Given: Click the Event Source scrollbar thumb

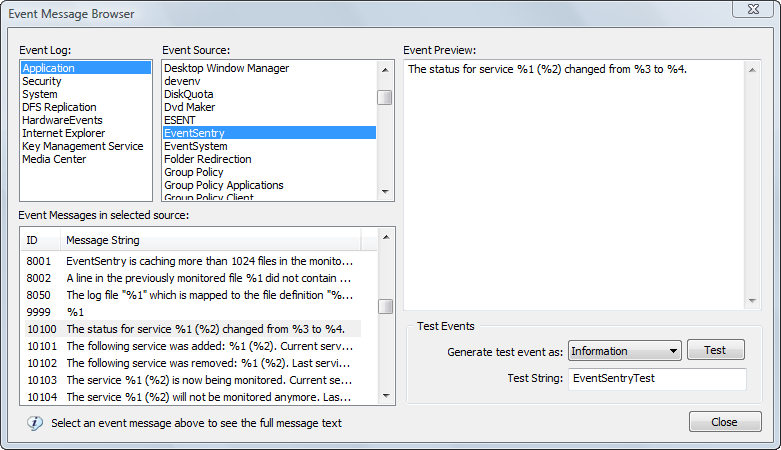Looking at the screenshot, I should coord(385,98).
